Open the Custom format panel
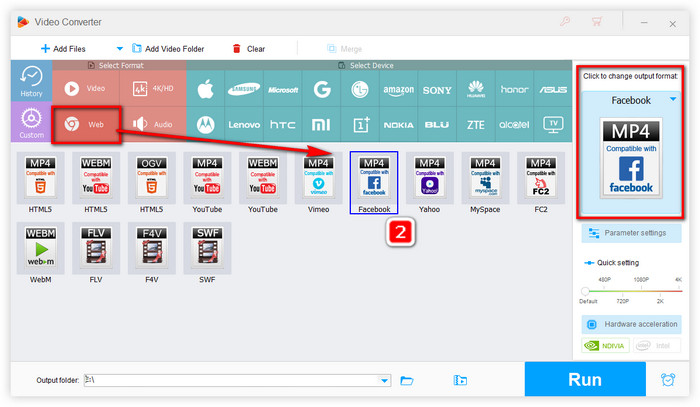The image size is (700, 407). click(31, 122)
